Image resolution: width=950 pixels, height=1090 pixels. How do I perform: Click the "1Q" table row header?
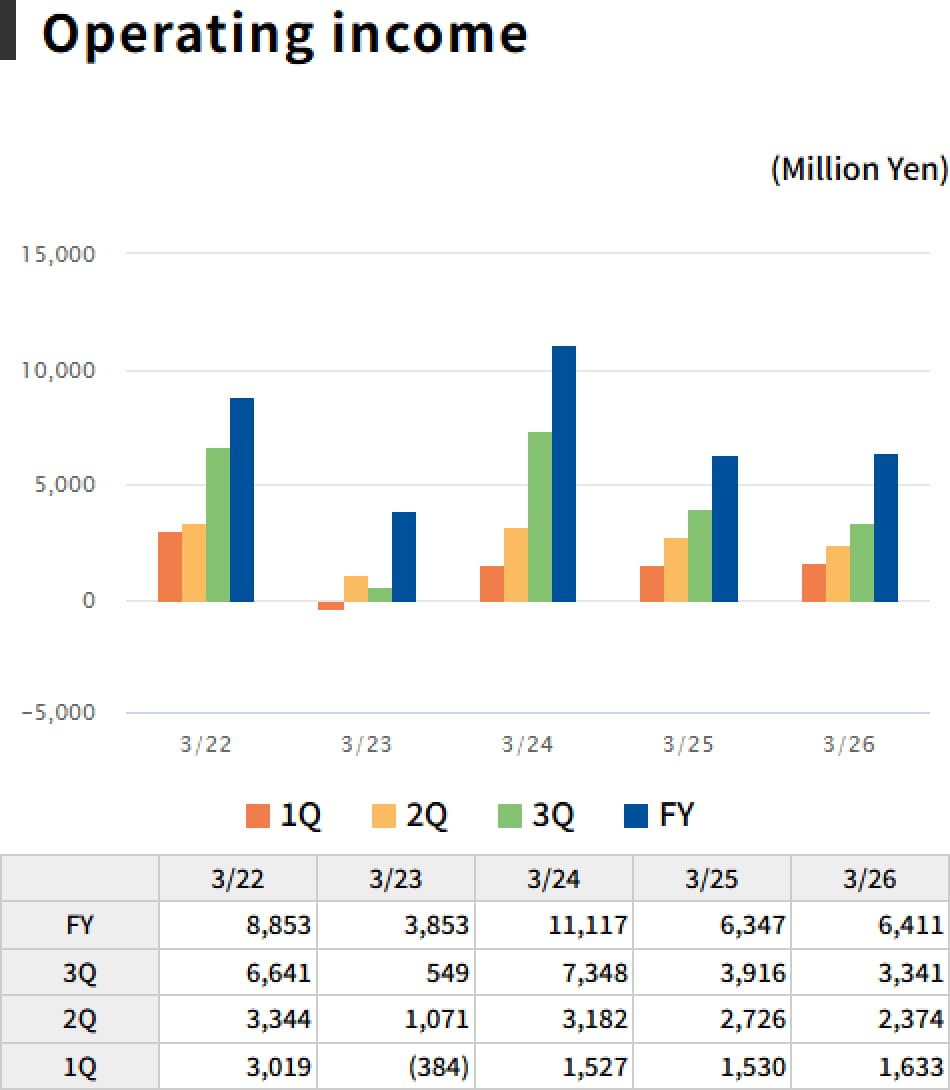(80, 1066)
